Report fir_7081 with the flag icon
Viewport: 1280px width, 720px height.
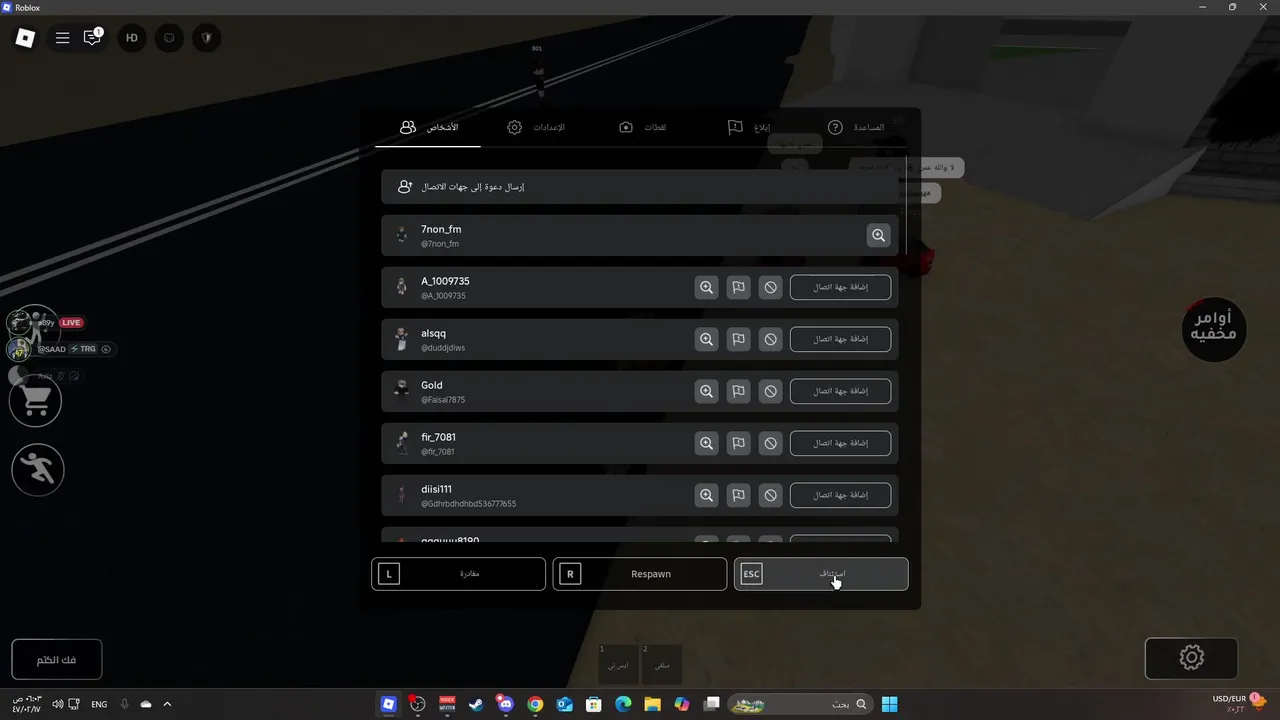click(738, 443)
